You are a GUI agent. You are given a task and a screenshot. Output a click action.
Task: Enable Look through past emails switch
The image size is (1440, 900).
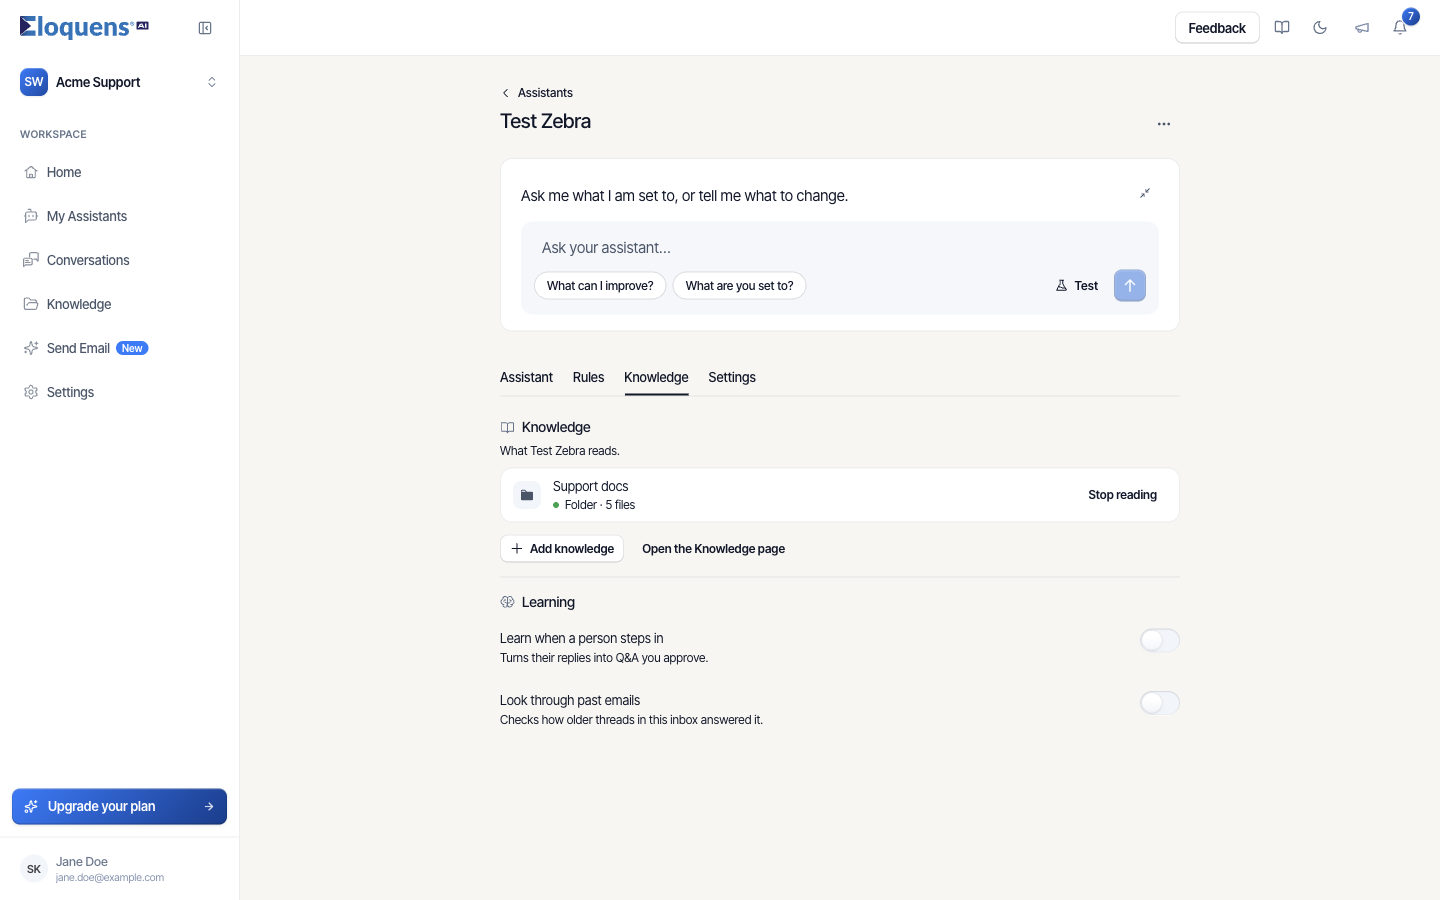pos(1160,703)
